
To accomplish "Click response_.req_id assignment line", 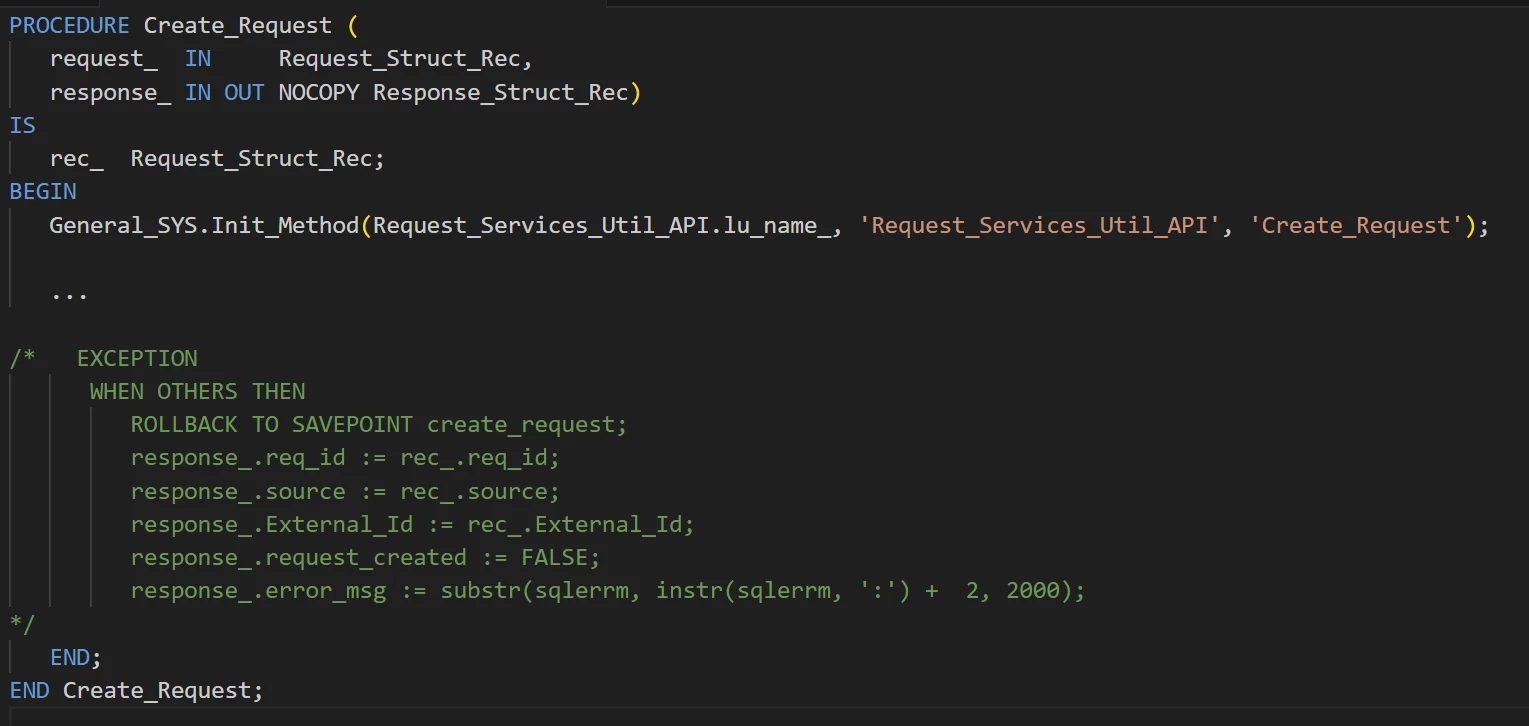I will pyautogui.click(x=346, y=458).
